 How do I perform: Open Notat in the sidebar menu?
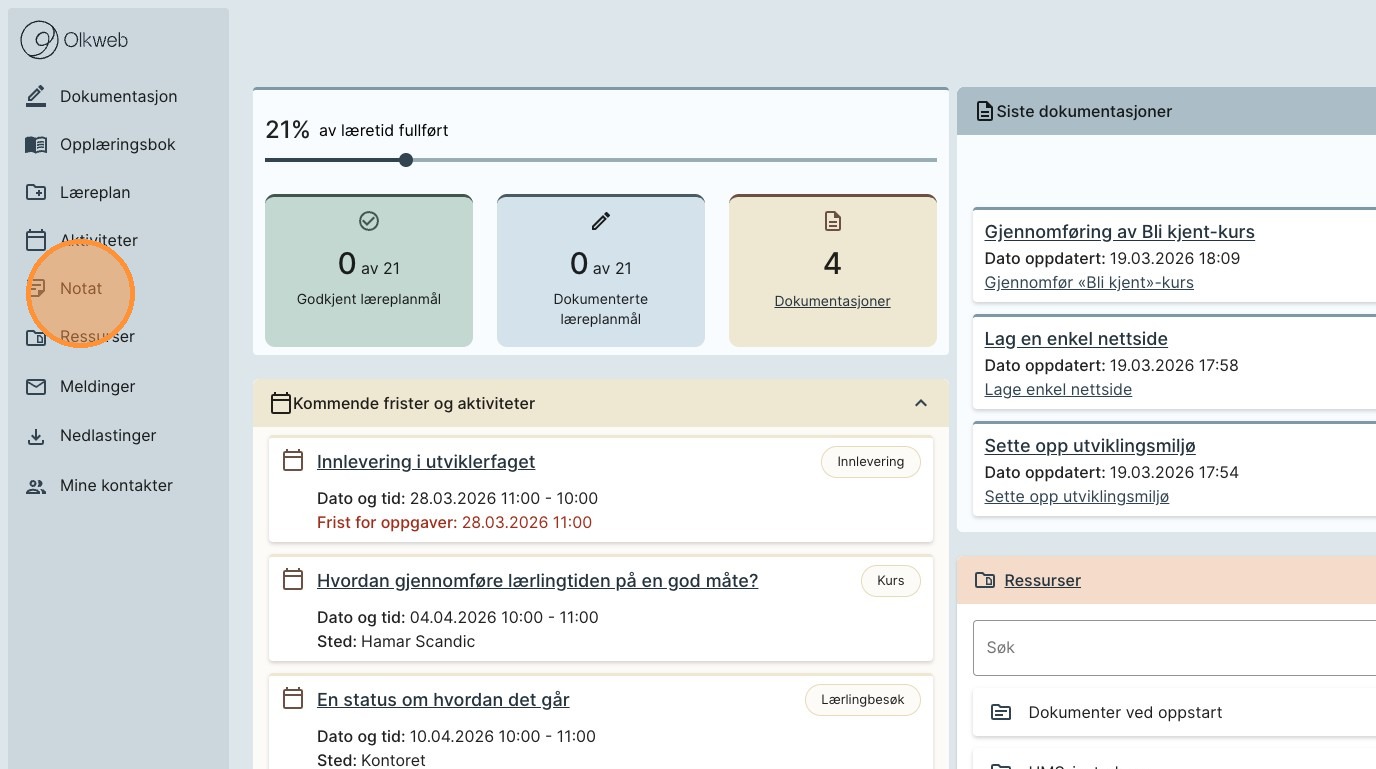click(81, 288)
